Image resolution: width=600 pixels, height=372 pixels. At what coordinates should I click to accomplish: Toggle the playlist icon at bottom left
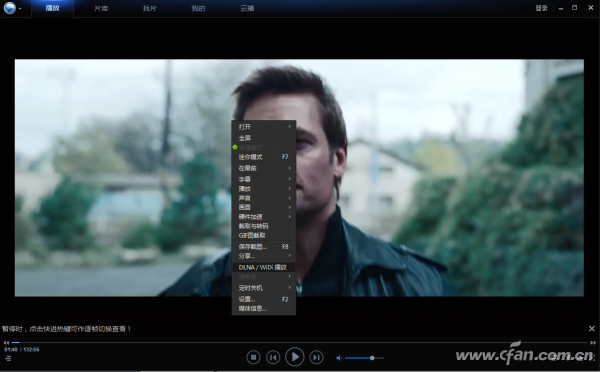(x=8, y=358)
